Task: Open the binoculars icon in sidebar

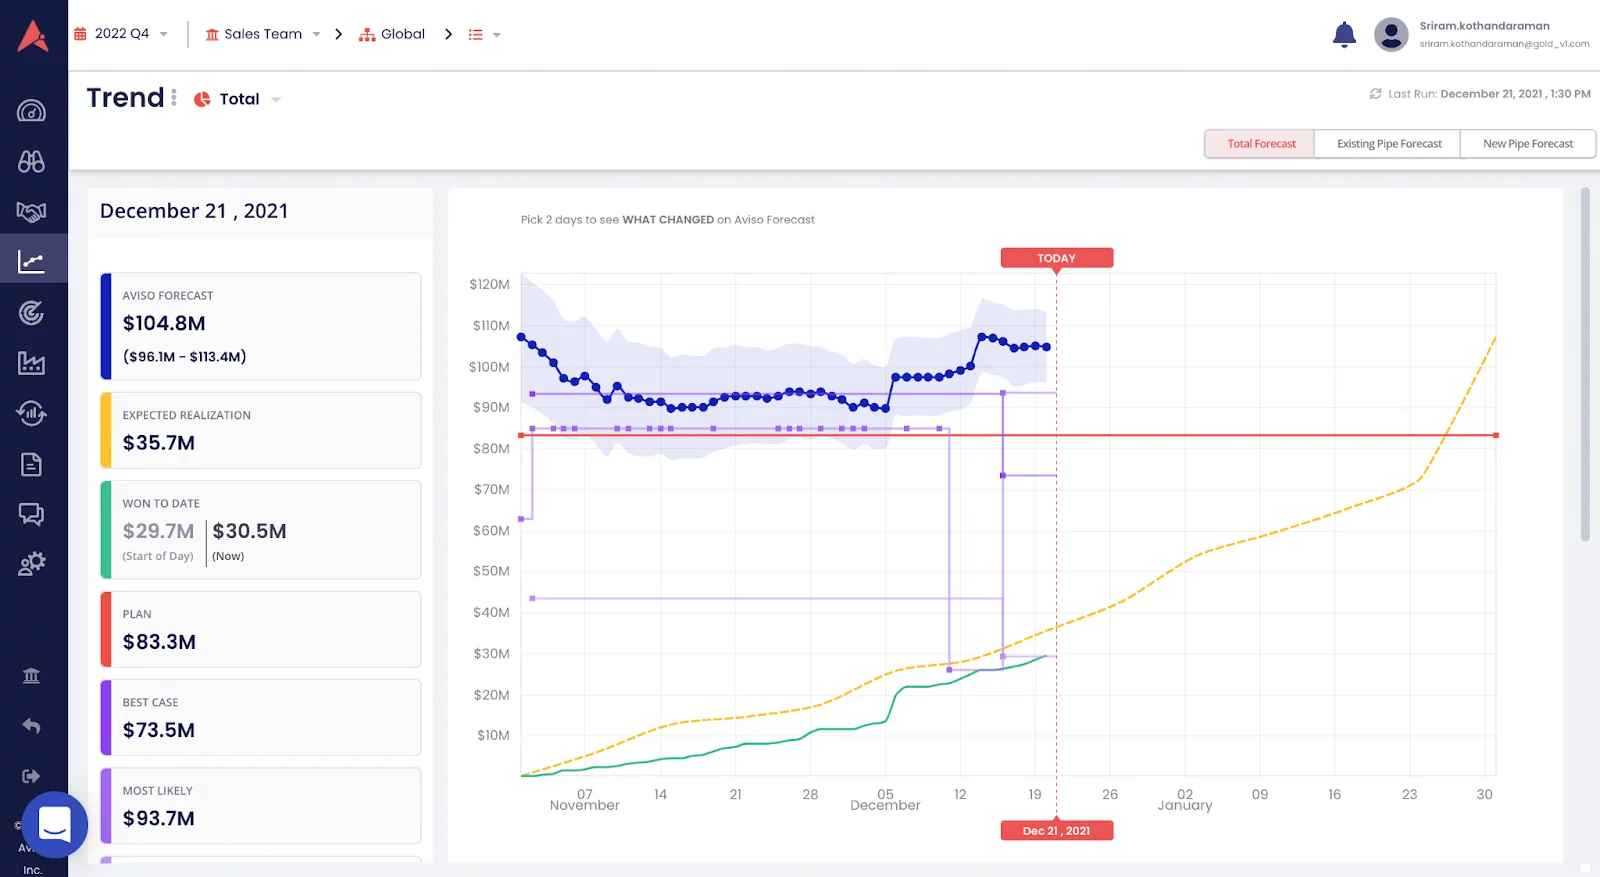Action: click(31, 161)
